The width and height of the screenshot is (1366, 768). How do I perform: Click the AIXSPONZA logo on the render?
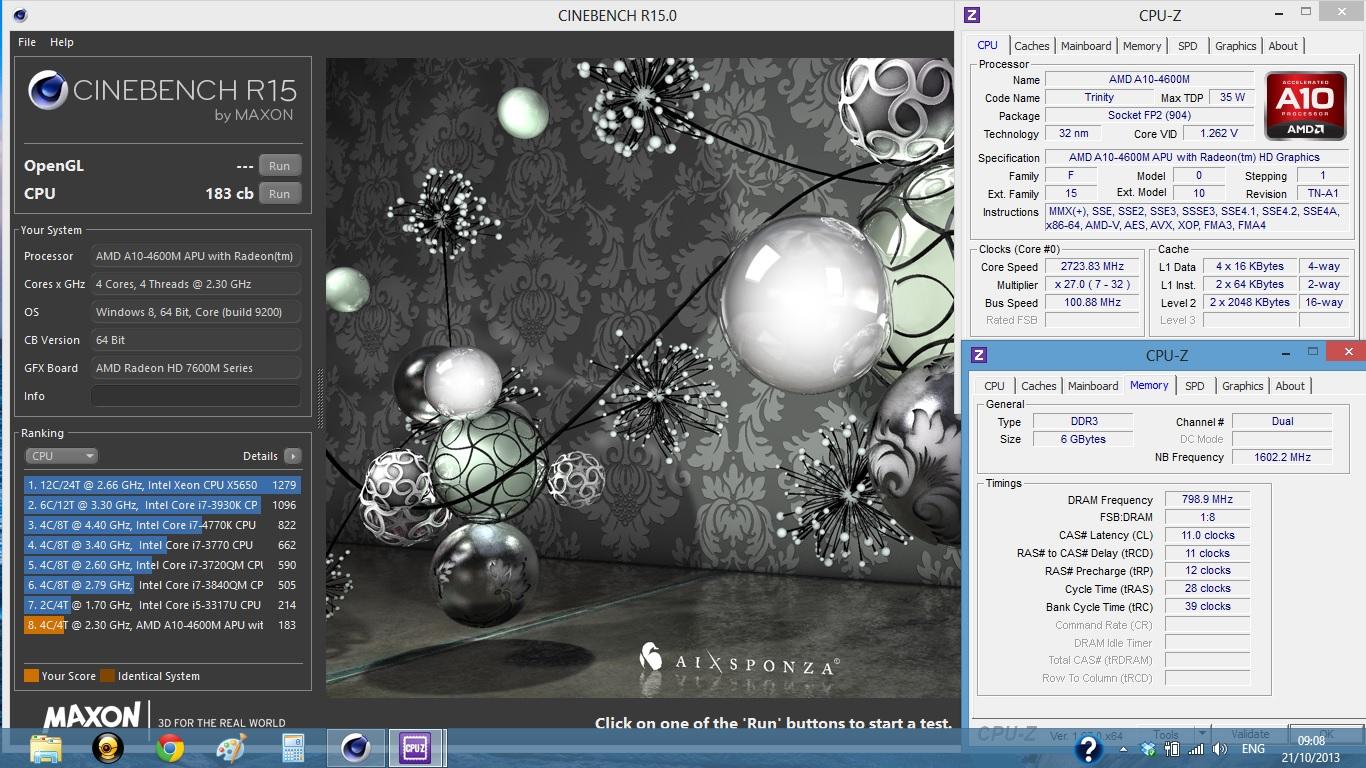(739, 659)
